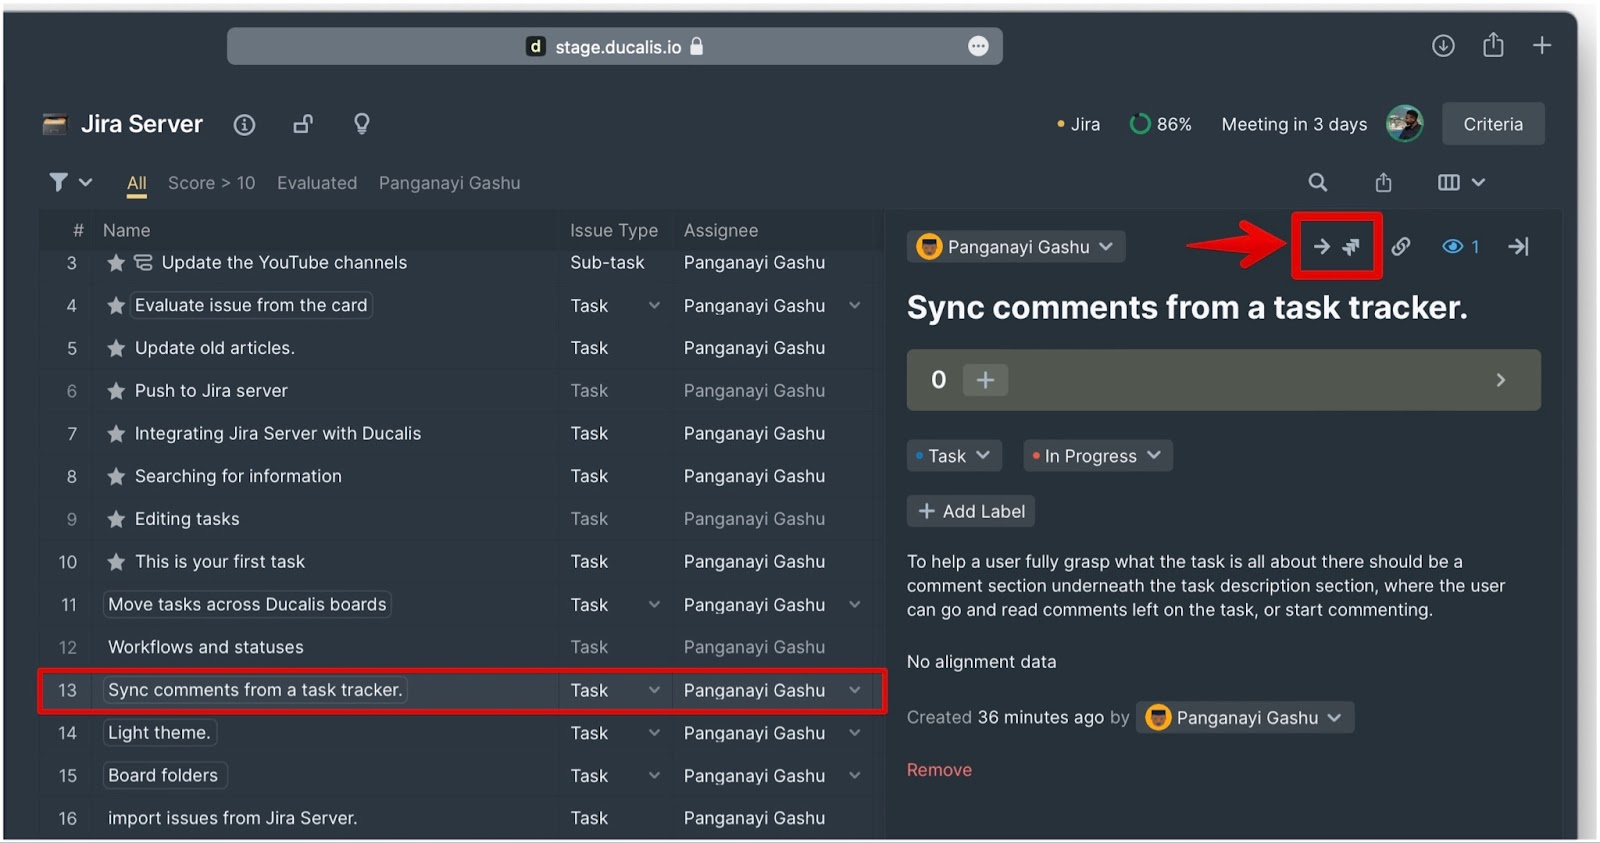Expand assignee dropdown on row 13
The height and width of the screenshot is (843, 1600).
[x=855, y=690]
